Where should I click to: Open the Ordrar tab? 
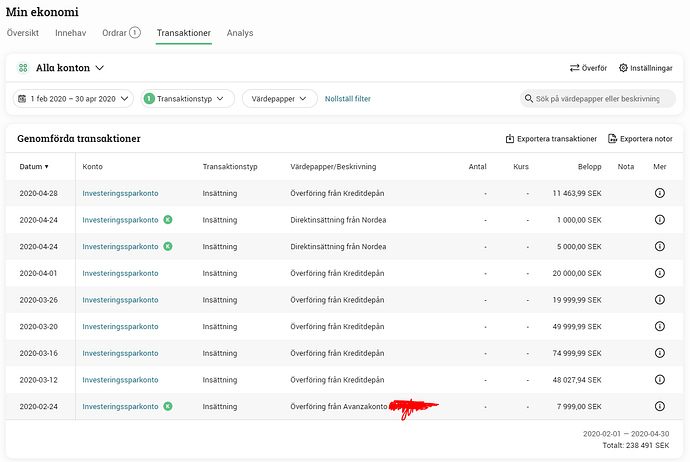coord(121,33)
